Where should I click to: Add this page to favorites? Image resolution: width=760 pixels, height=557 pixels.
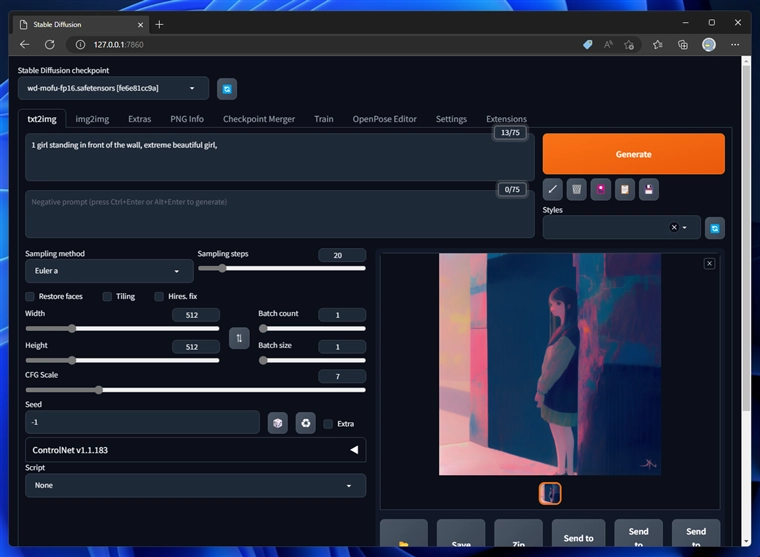coord(629,45)
